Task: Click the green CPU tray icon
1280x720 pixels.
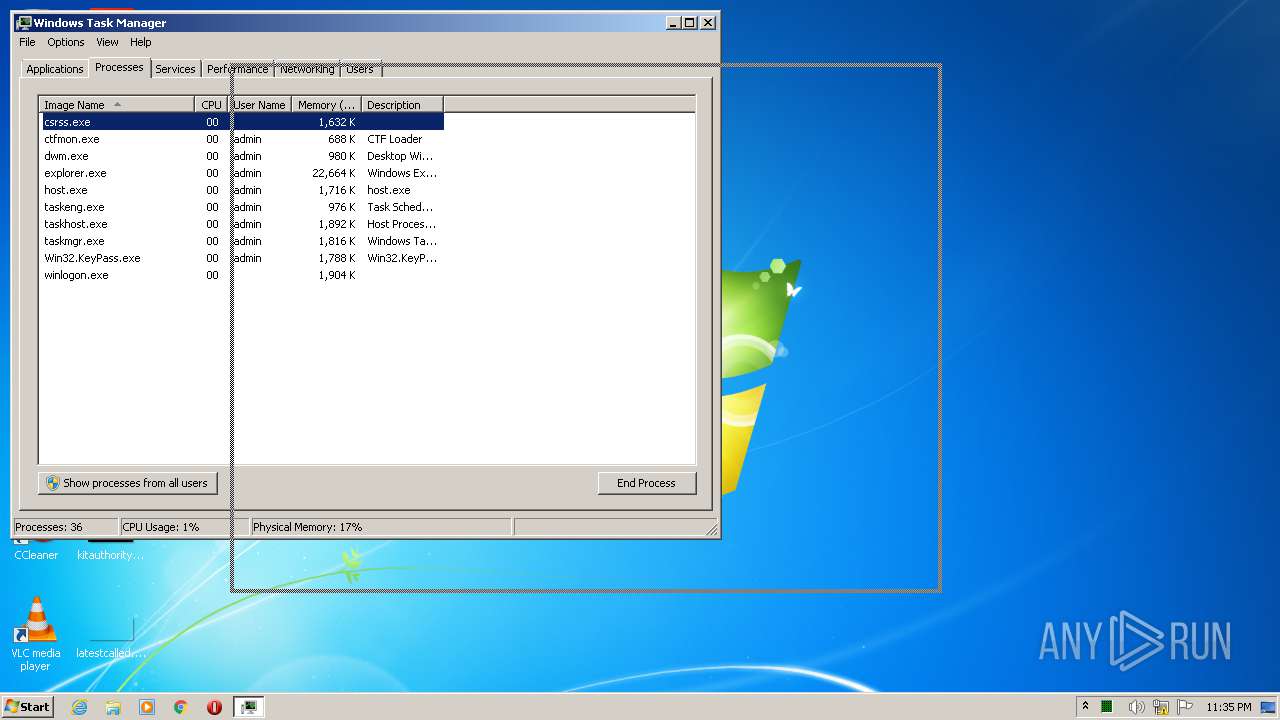Action: 1107,707
